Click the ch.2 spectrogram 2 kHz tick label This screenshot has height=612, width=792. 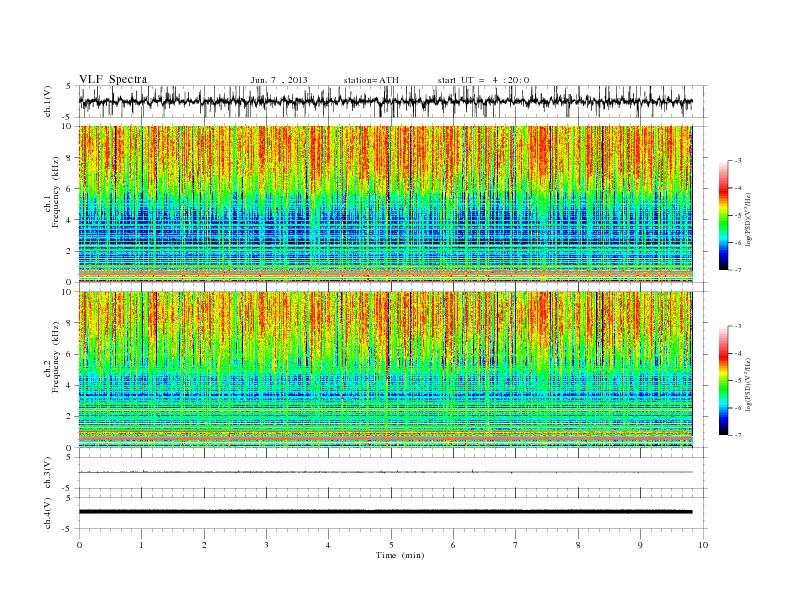70,416
